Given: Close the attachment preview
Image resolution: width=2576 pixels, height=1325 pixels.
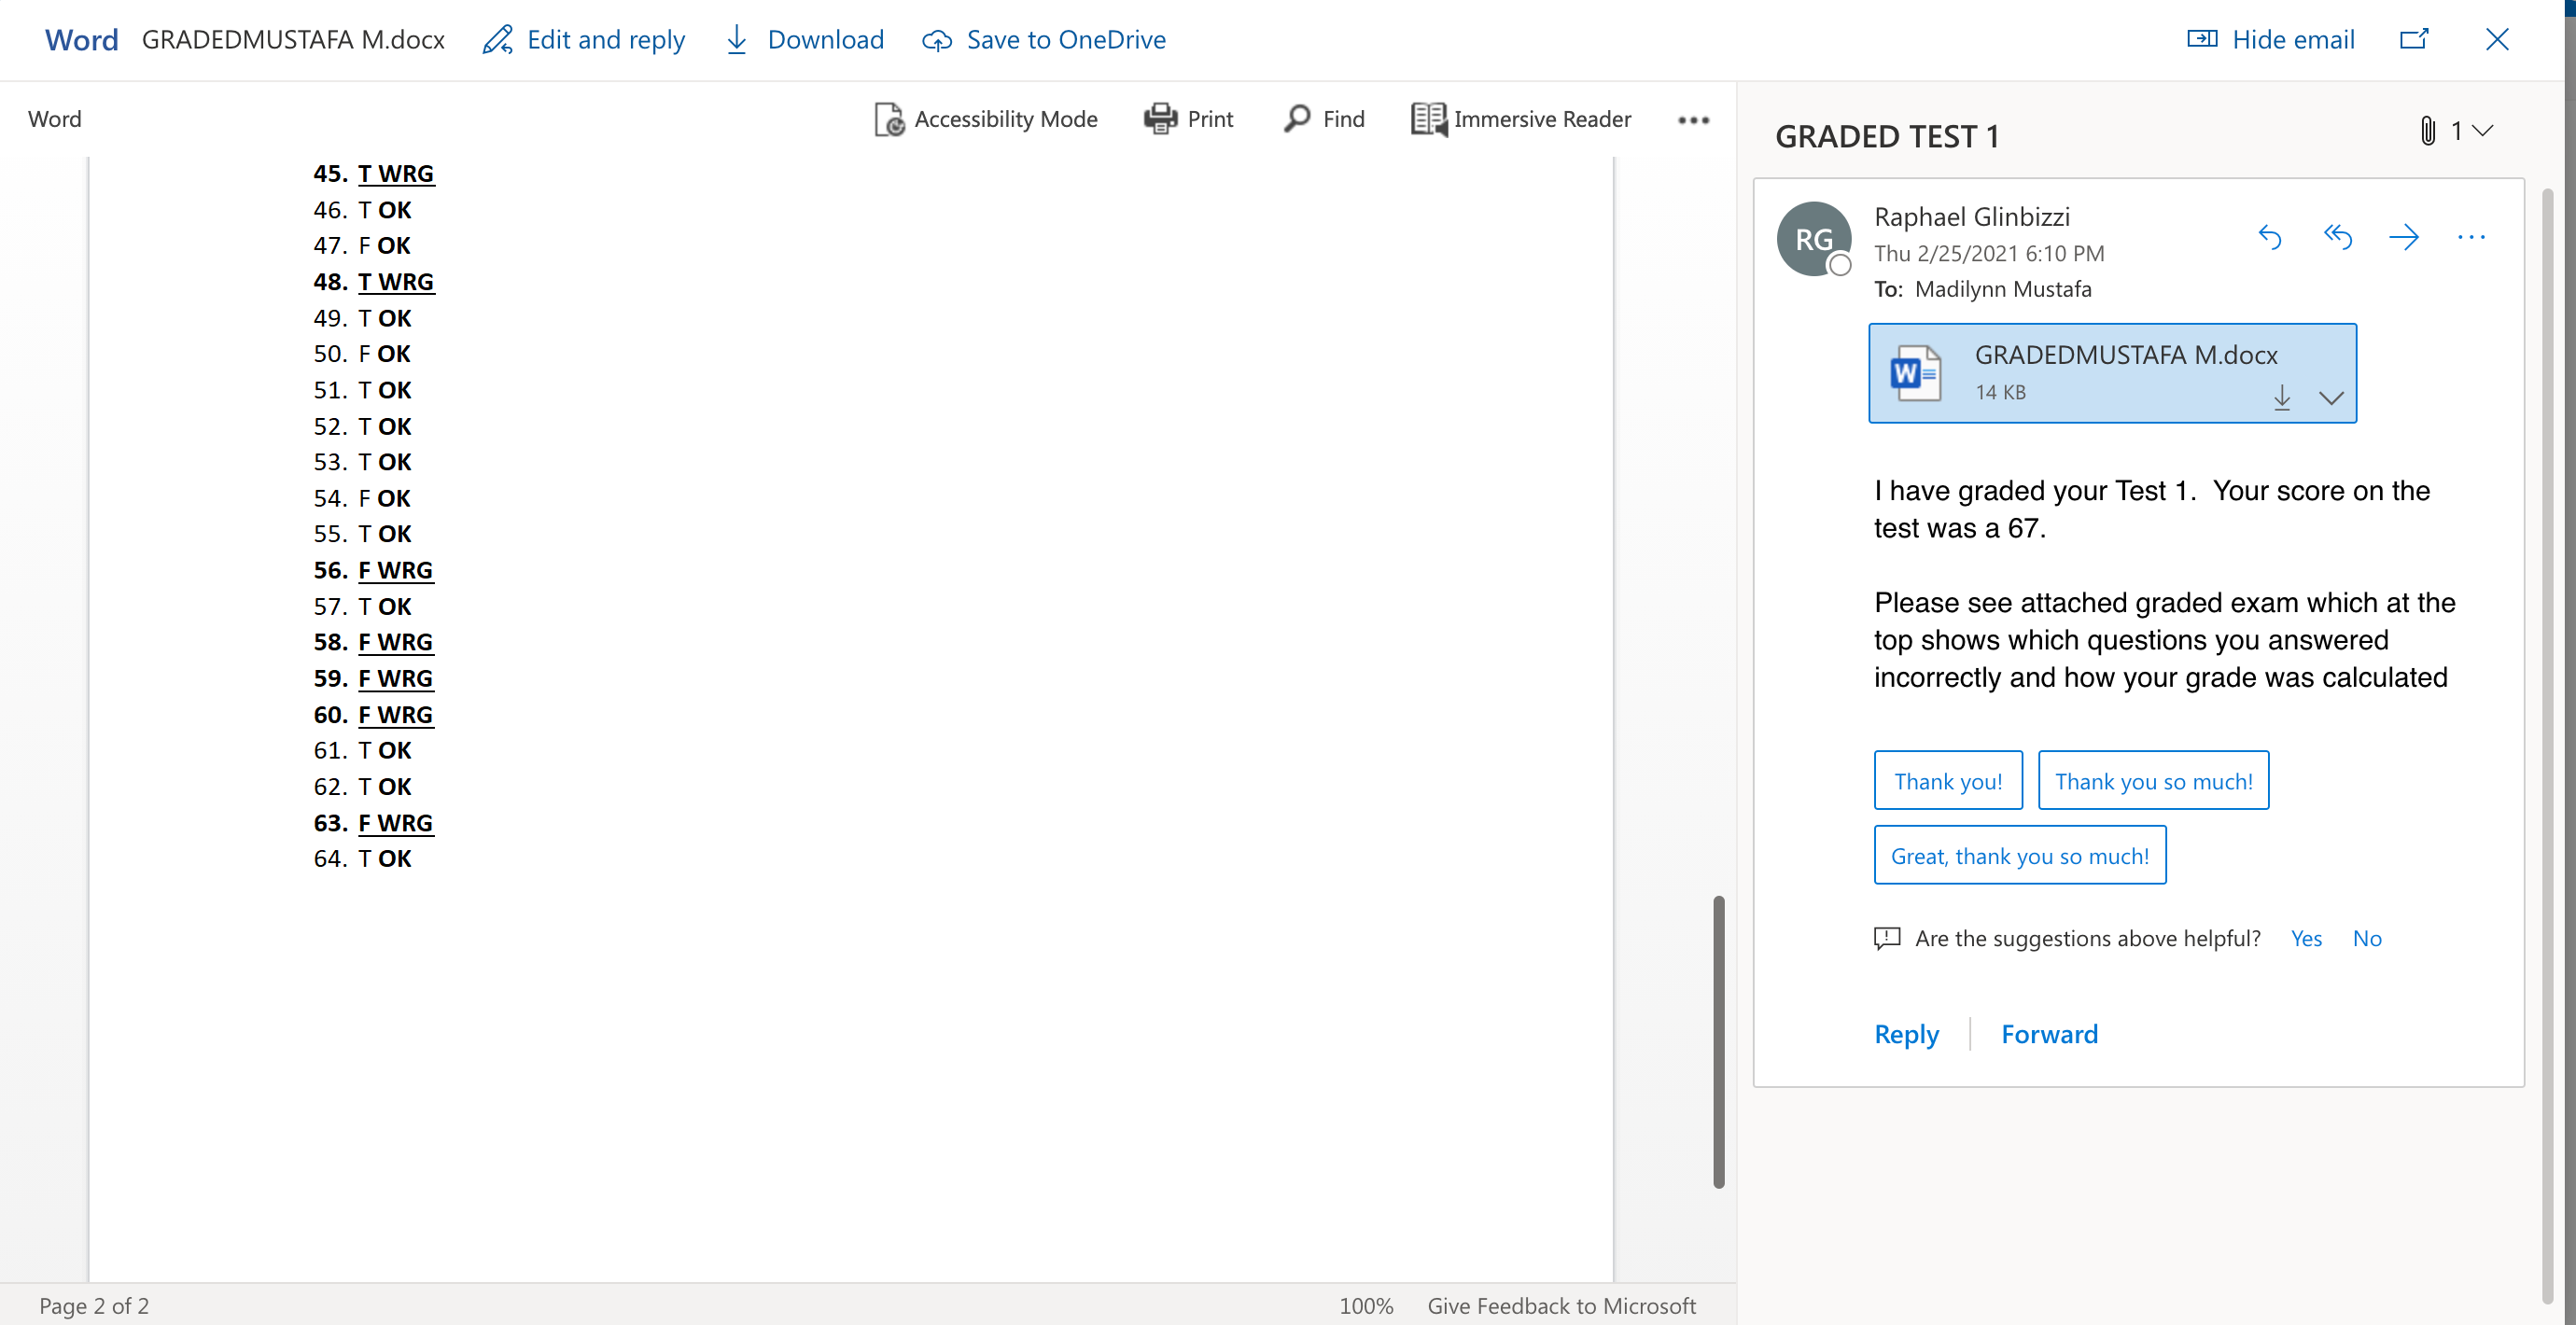Looking at the screenshot, I should click(x=2497, y=39).
